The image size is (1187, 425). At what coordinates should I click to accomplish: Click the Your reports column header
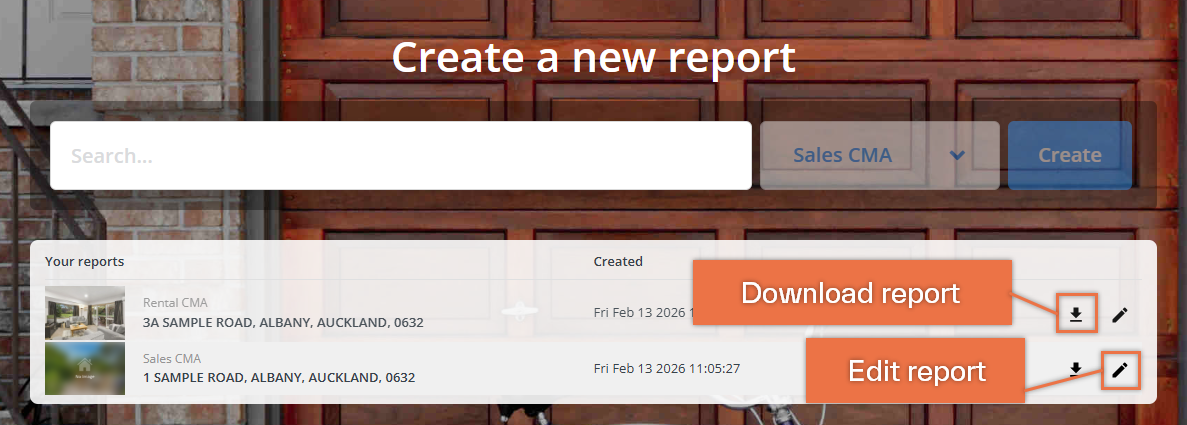(85, 261)
